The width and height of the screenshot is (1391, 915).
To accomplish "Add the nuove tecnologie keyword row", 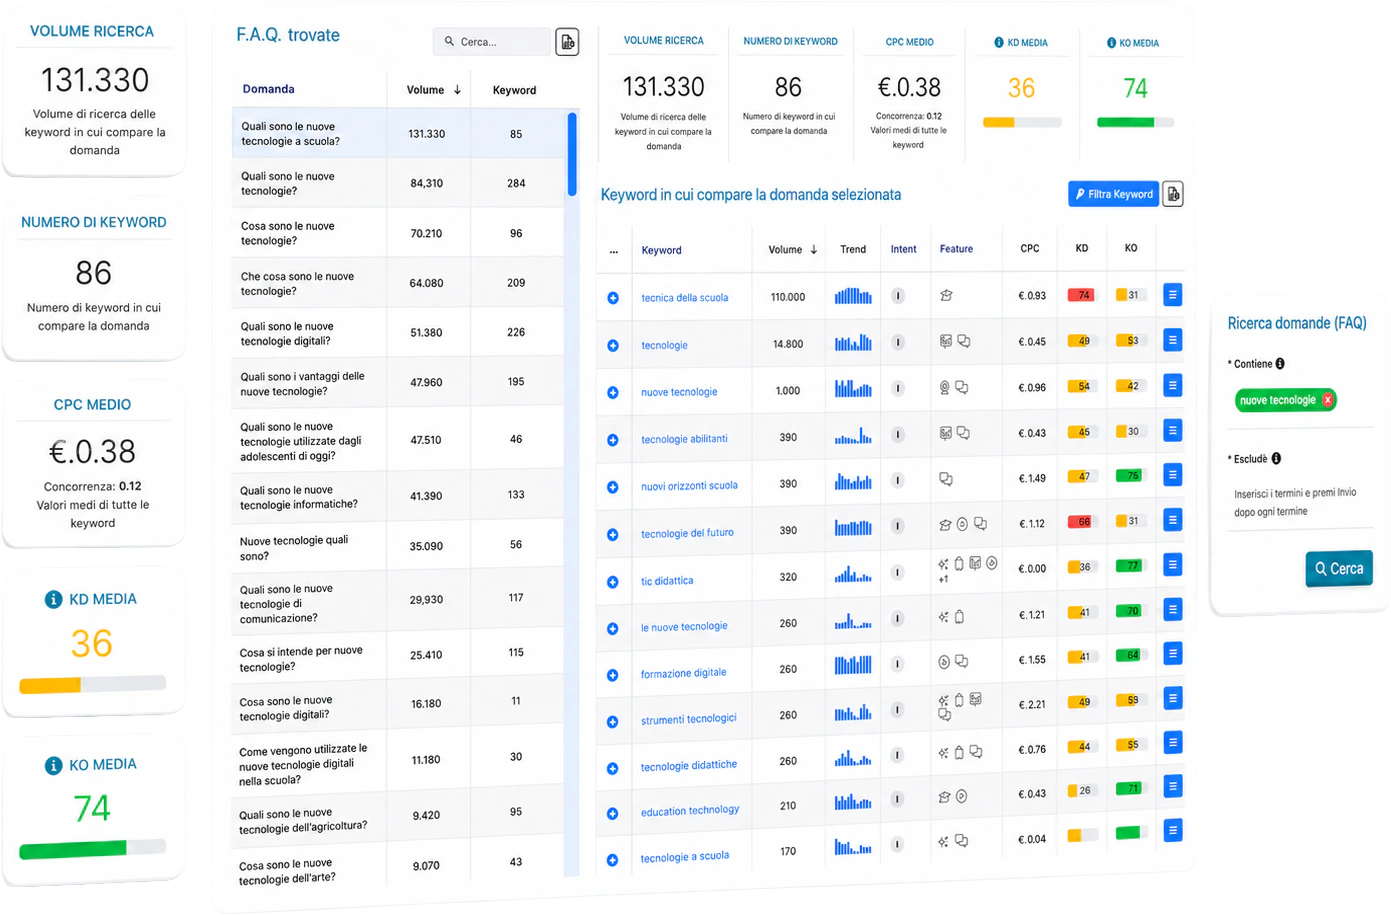I will [x=613, y=392].
